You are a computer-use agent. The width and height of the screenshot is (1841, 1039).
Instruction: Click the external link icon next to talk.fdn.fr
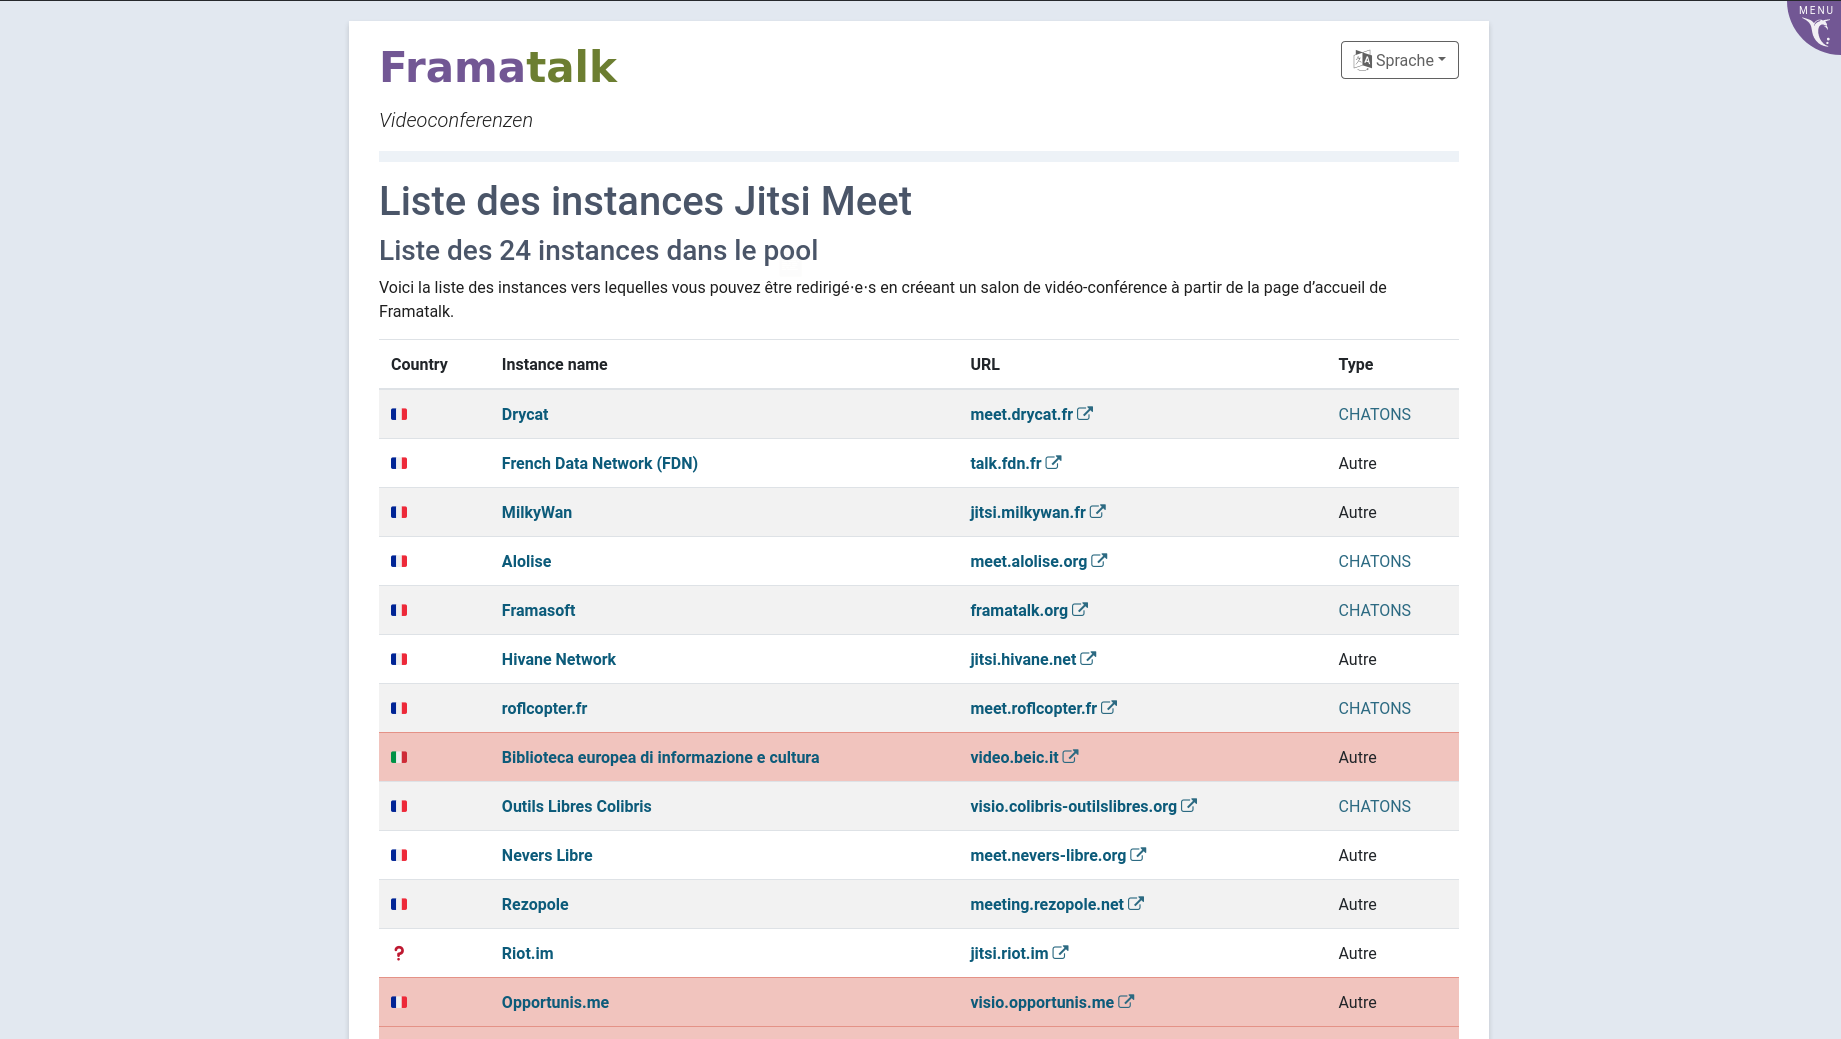coord(1054,462)
